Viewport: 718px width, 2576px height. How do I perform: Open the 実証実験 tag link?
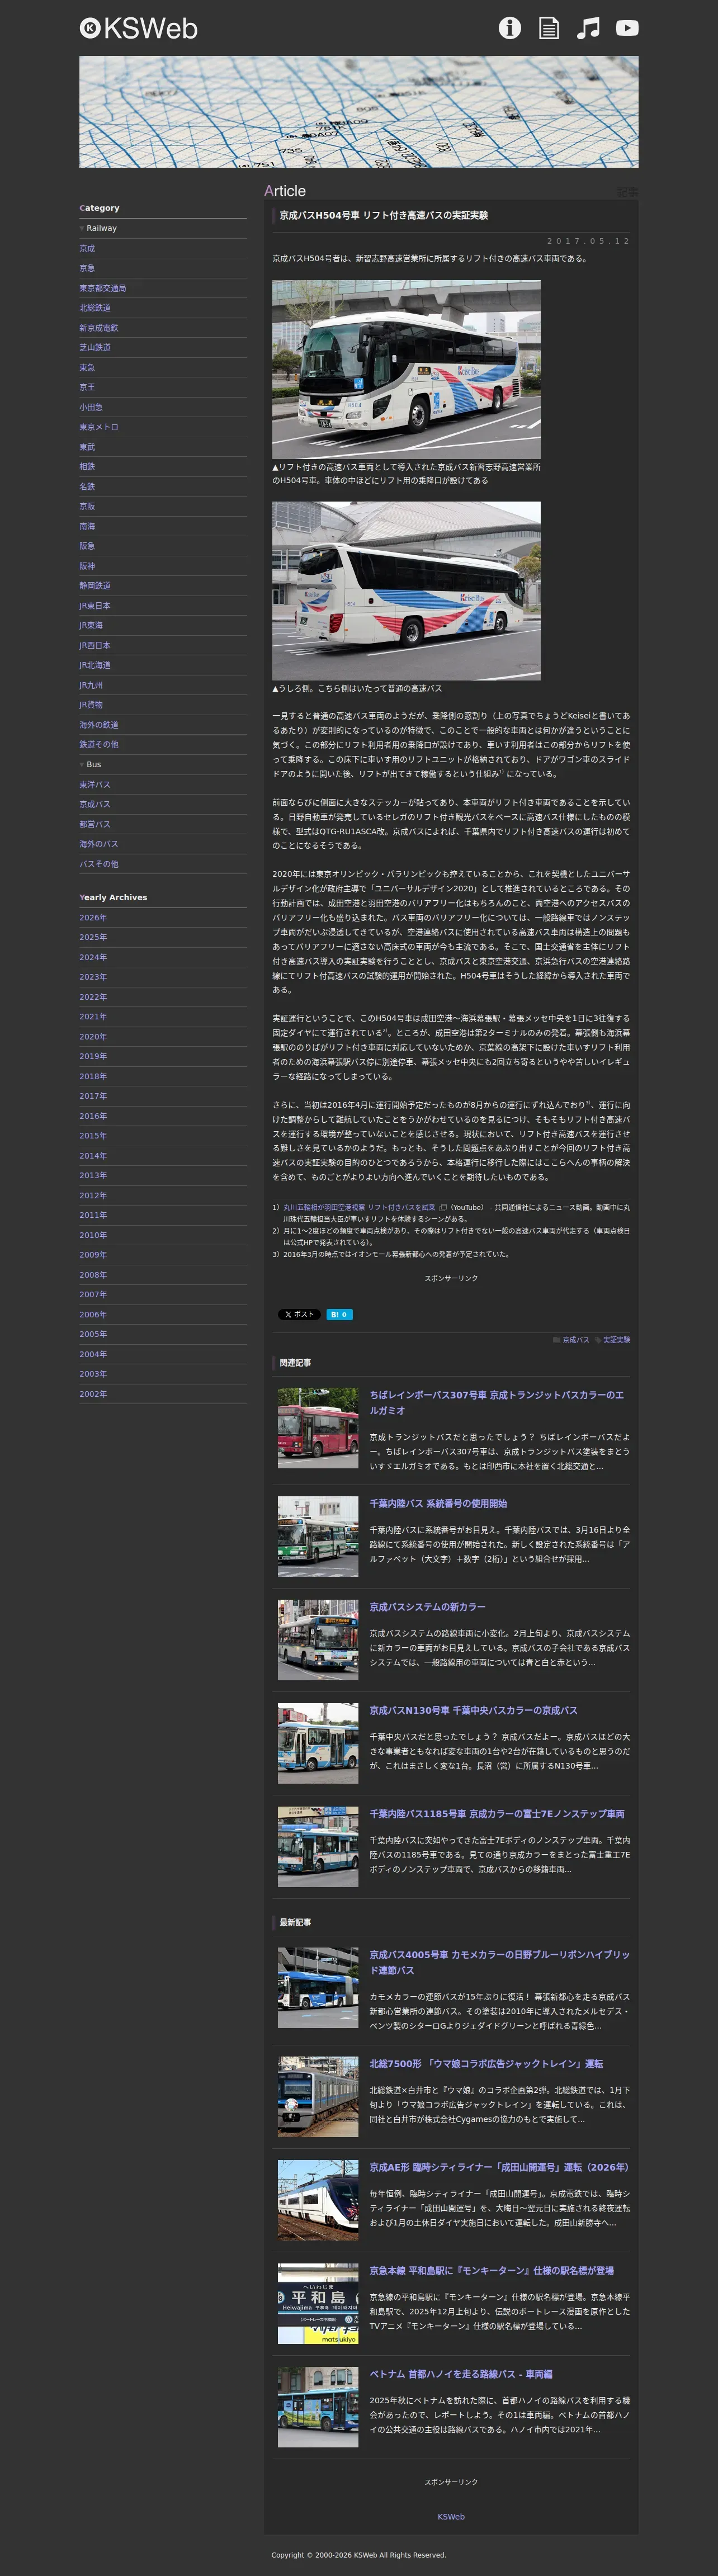pyautogui.click(x=616, y=1340)
